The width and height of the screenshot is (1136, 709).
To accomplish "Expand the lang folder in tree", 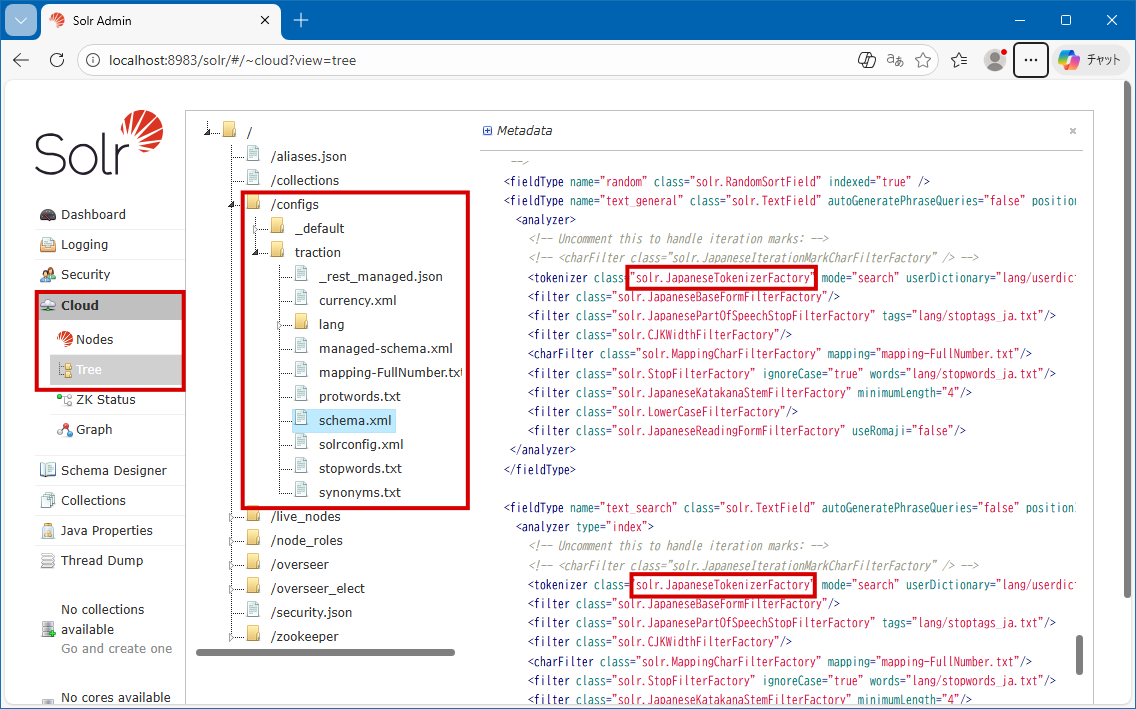I will click(280, 325).
